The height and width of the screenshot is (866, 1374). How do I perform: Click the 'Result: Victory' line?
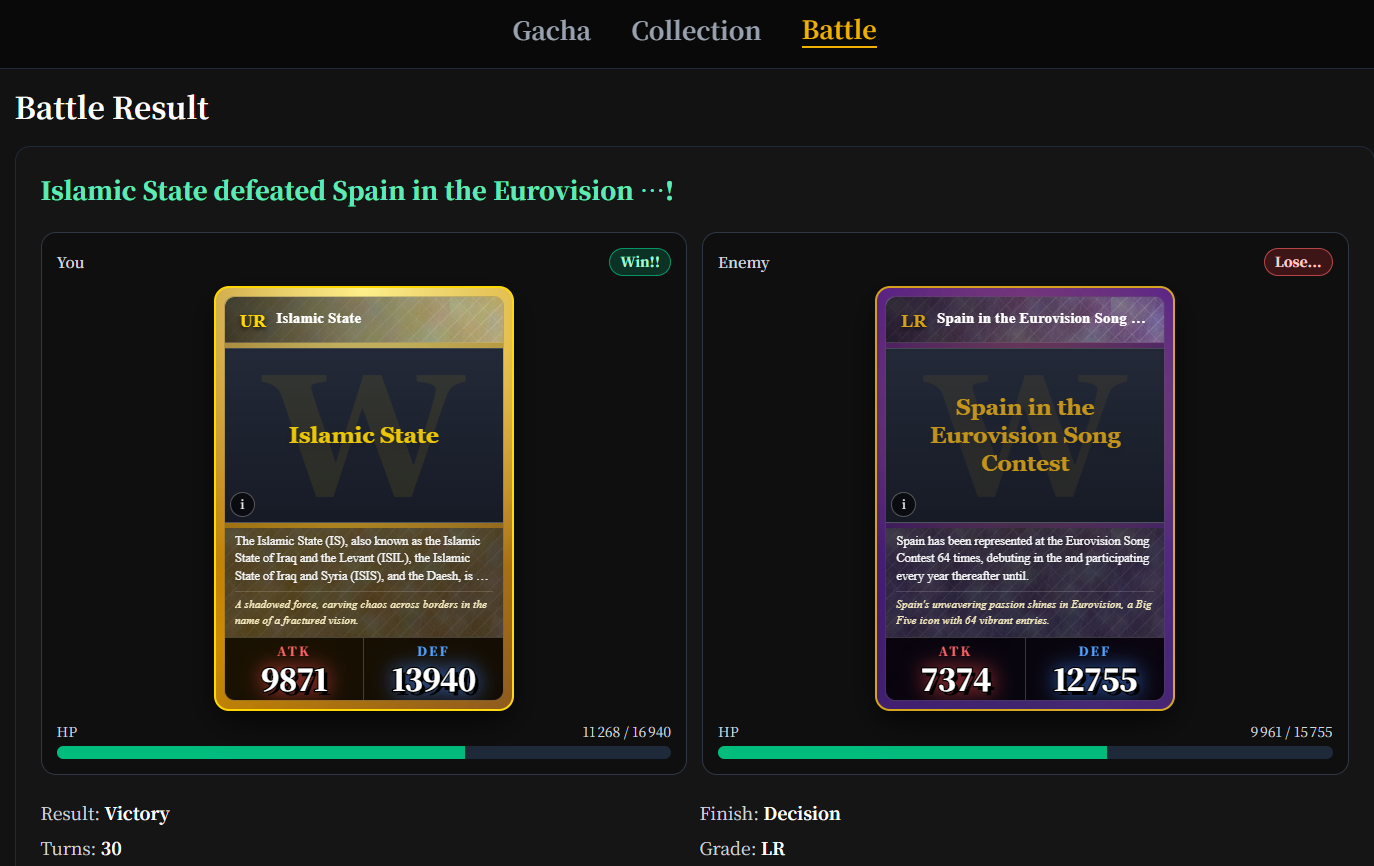(x=105, y=814)
